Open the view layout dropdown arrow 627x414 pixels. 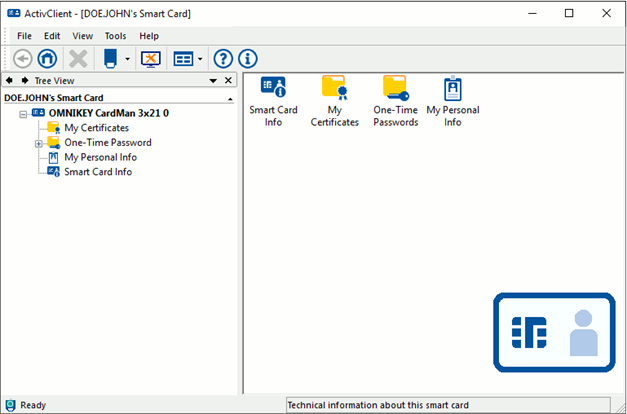point(200,60)
